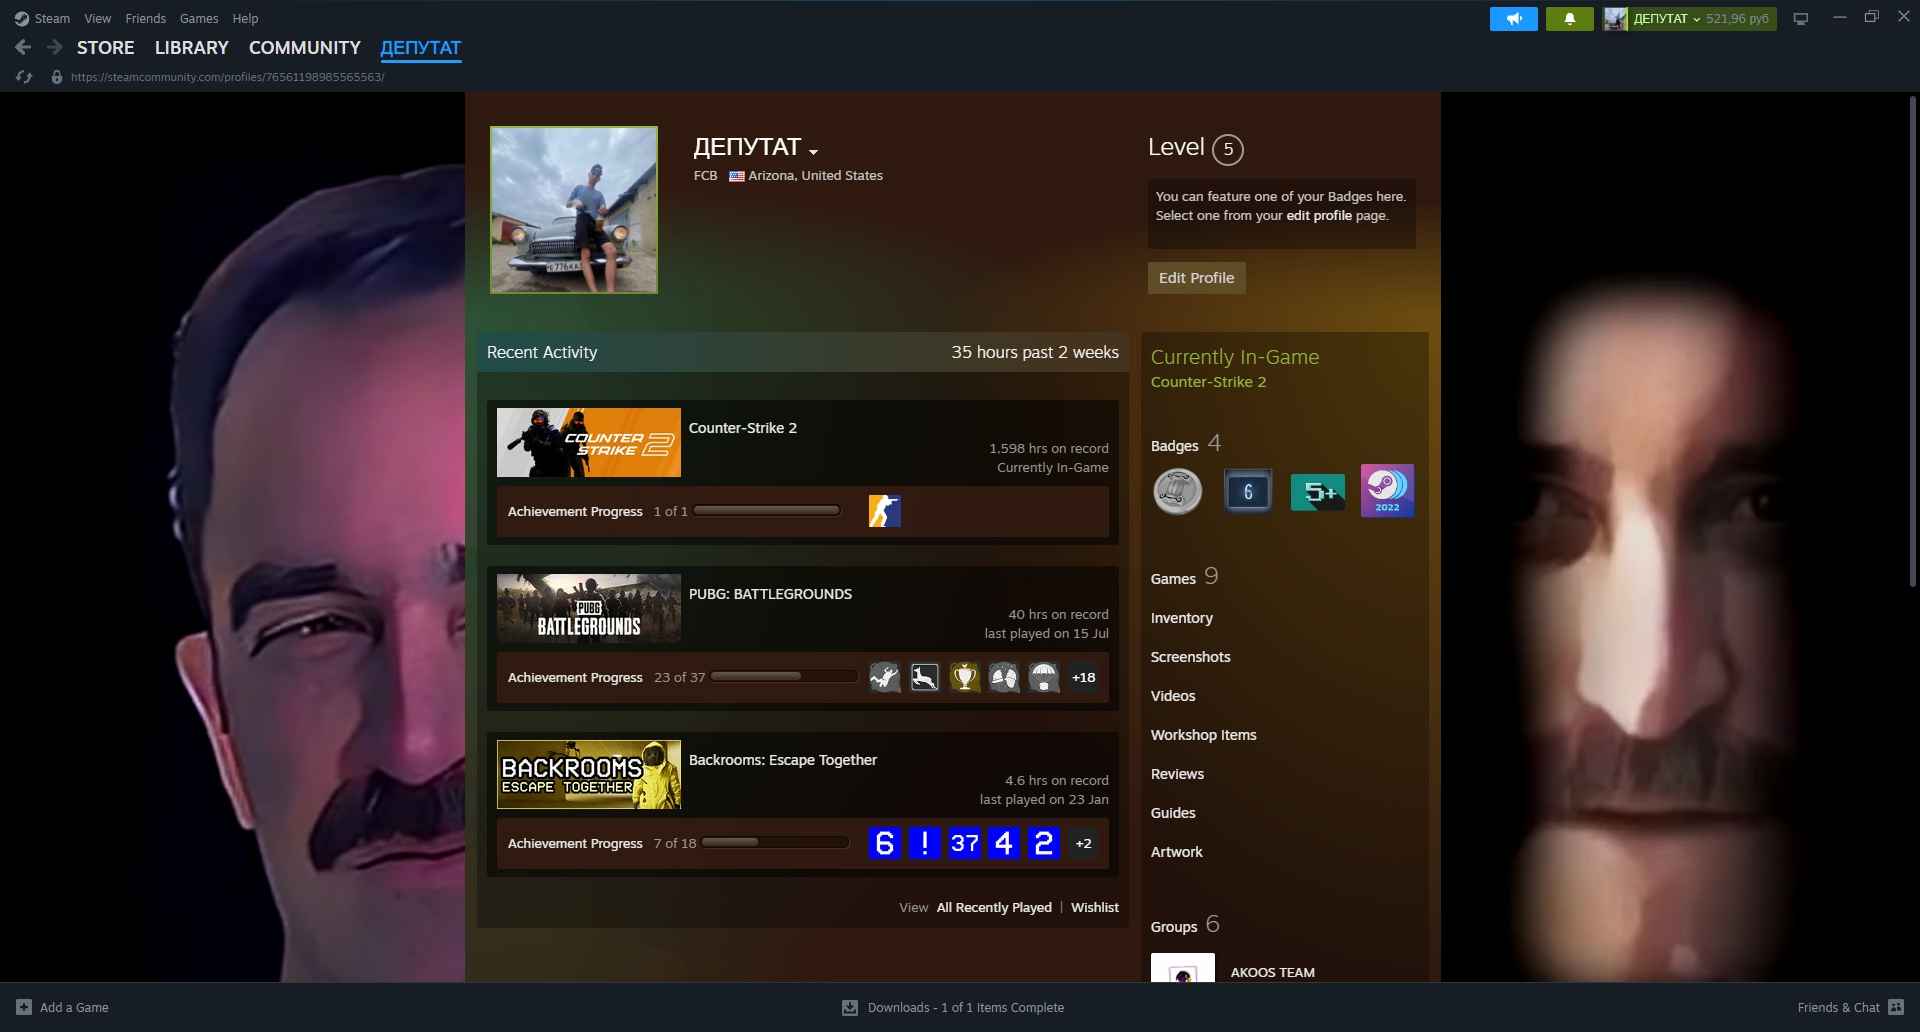The width and height of the screenshot is (1920, 1032).
Task: Click the profile URL address field
Action: (228, 77)
